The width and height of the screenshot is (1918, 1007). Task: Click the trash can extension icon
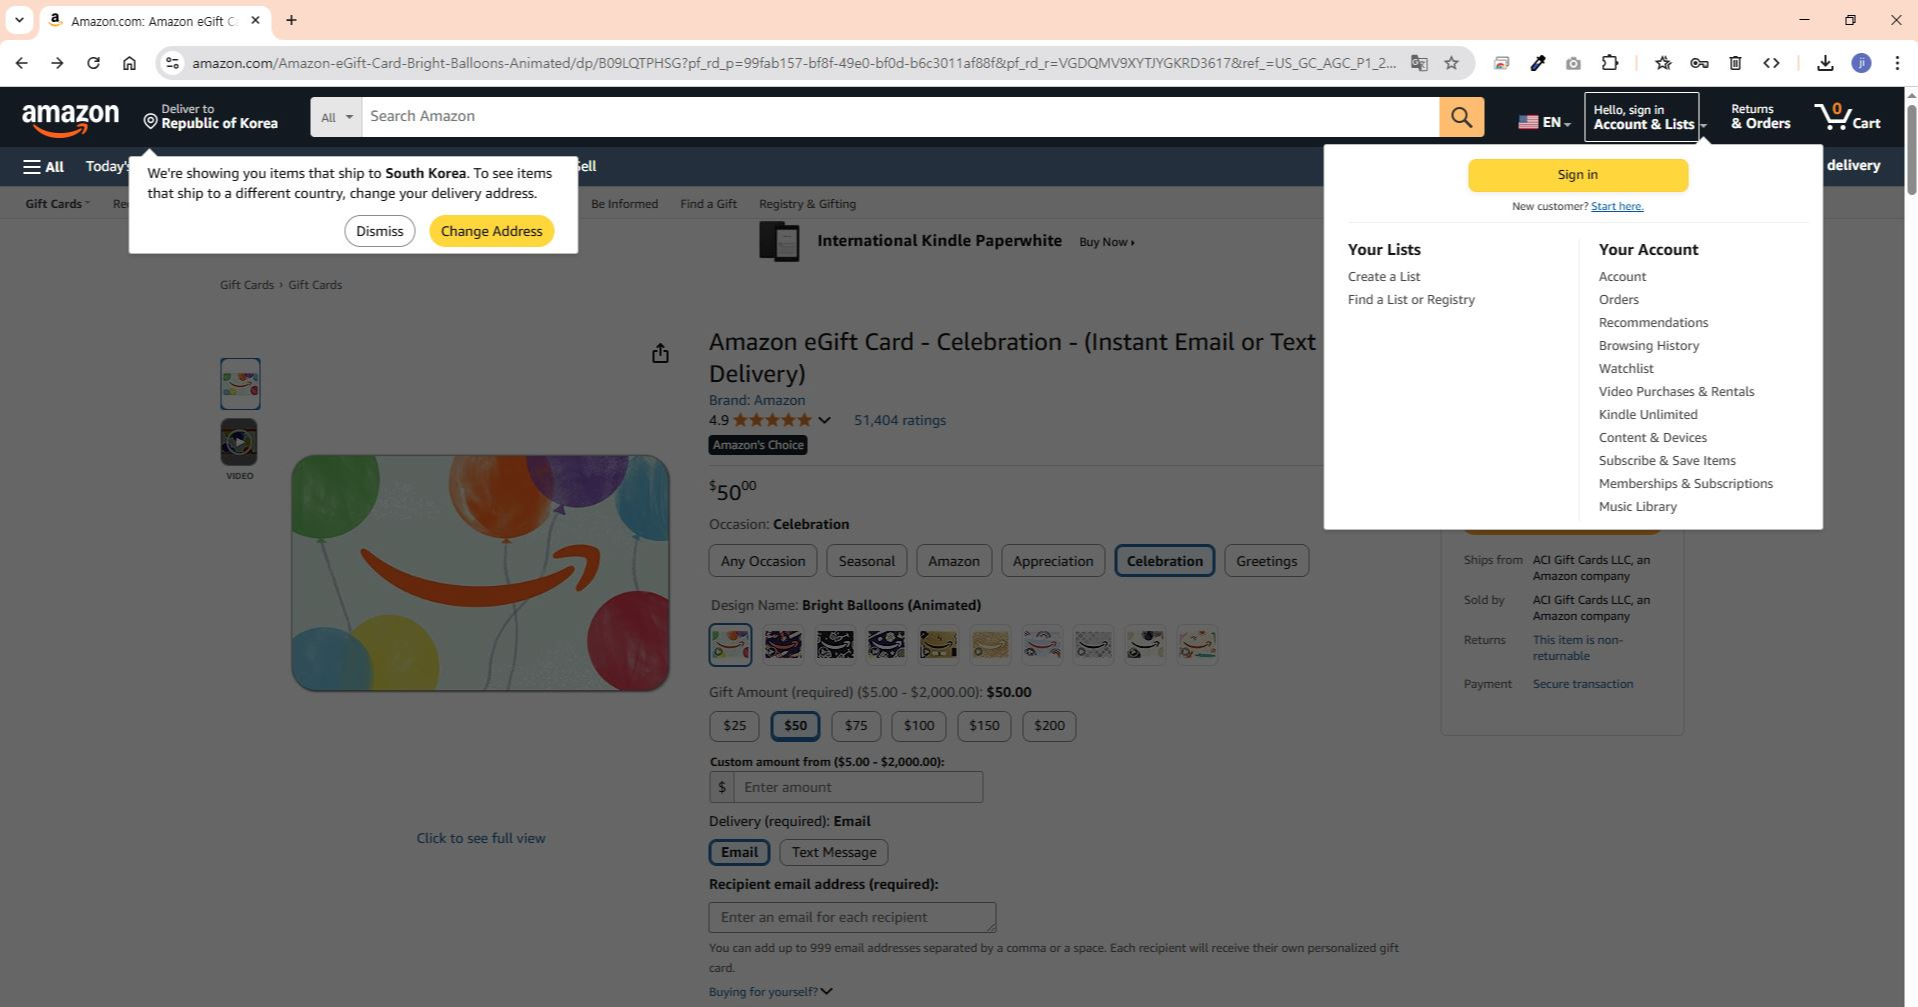1735,63
